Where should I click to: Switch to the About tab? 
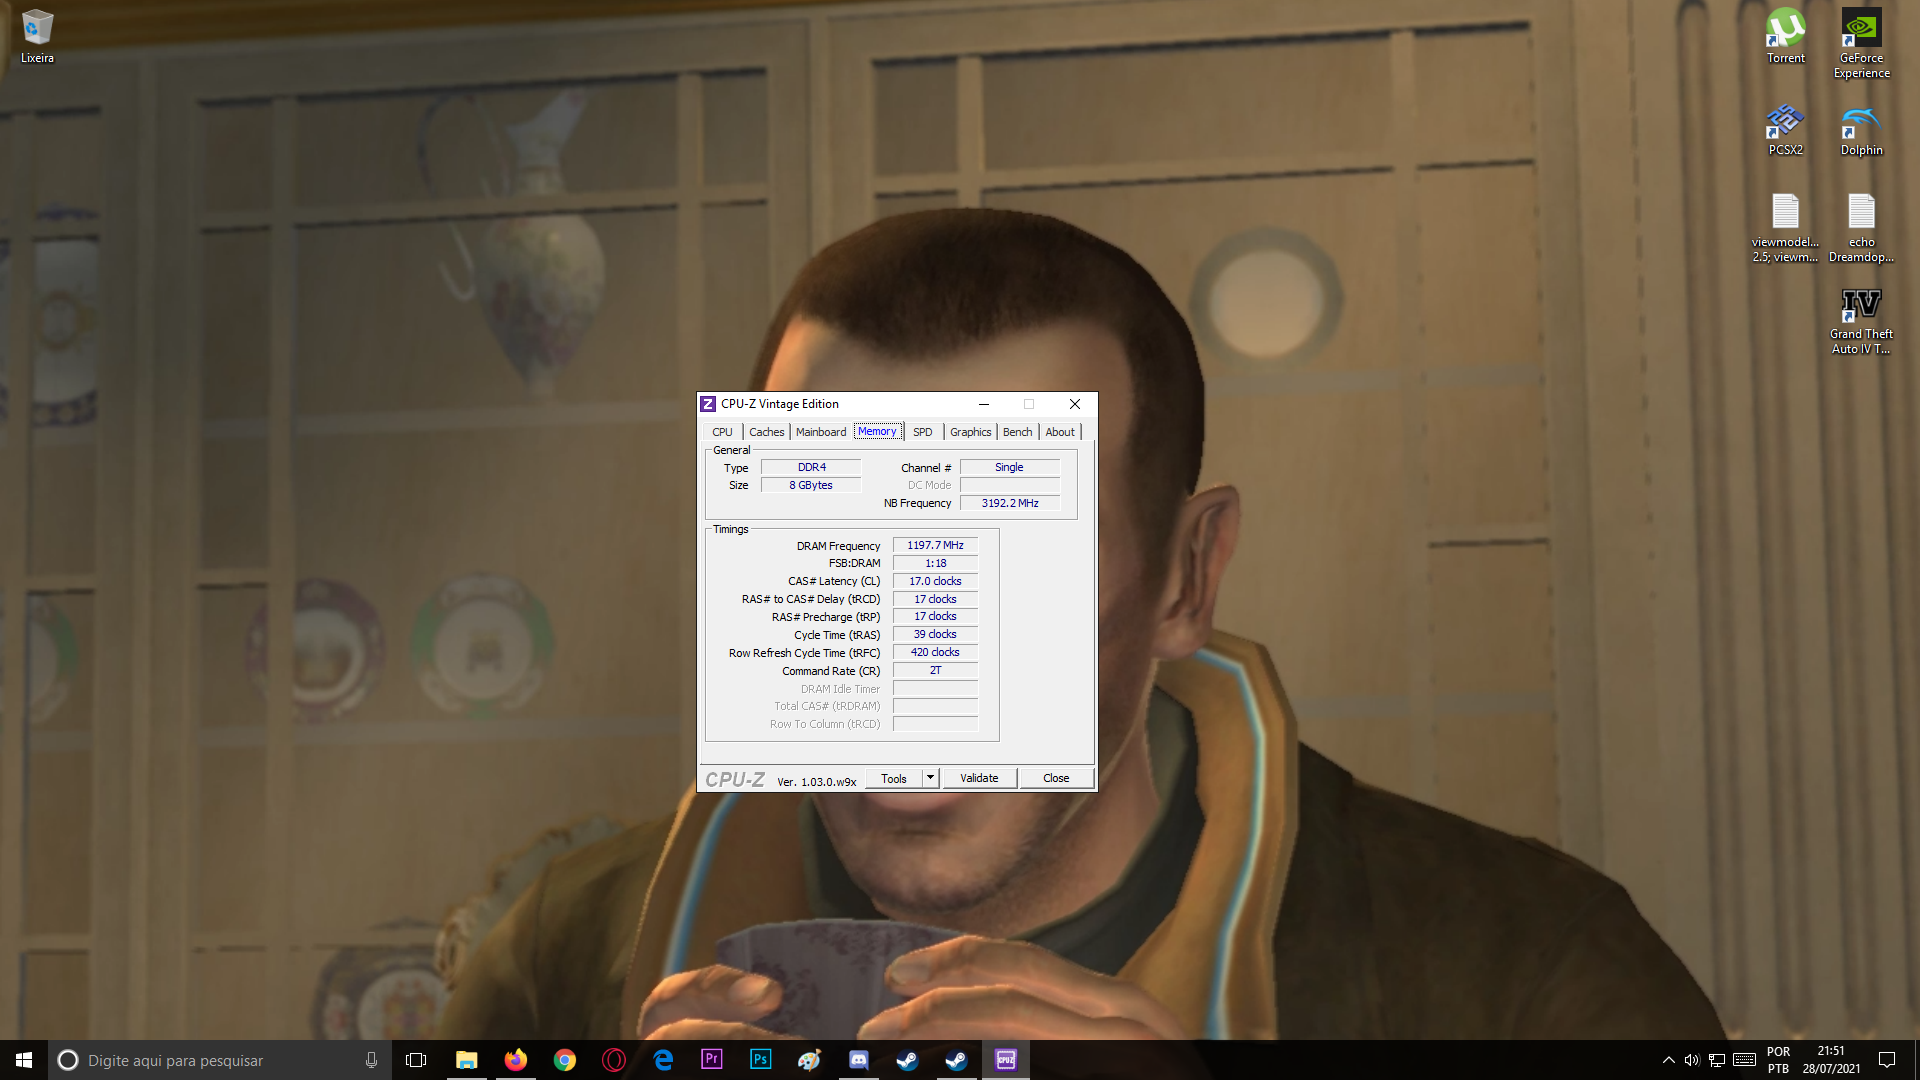(1060, 432)
